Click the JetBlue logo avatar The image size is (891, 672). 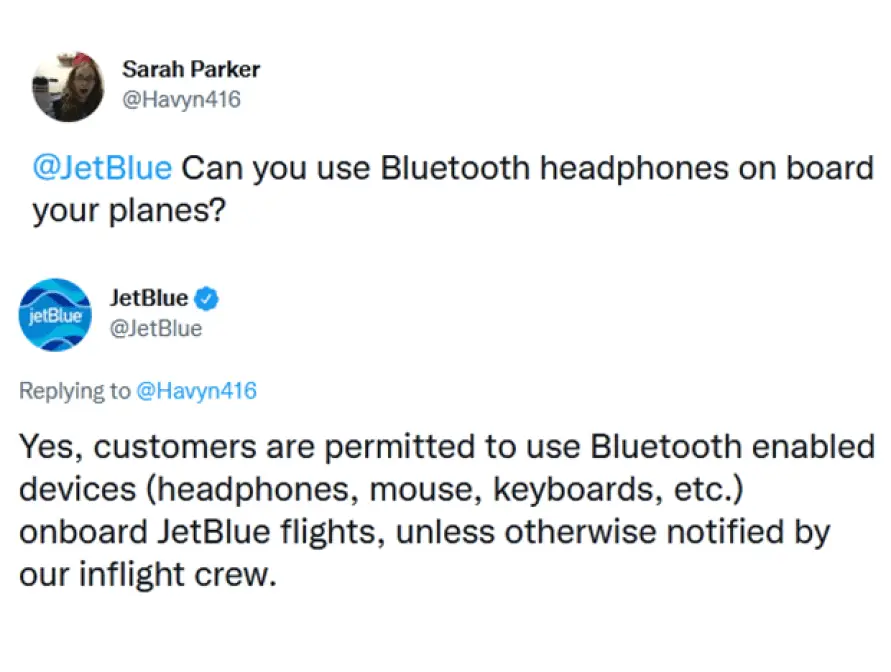point(54,314)
